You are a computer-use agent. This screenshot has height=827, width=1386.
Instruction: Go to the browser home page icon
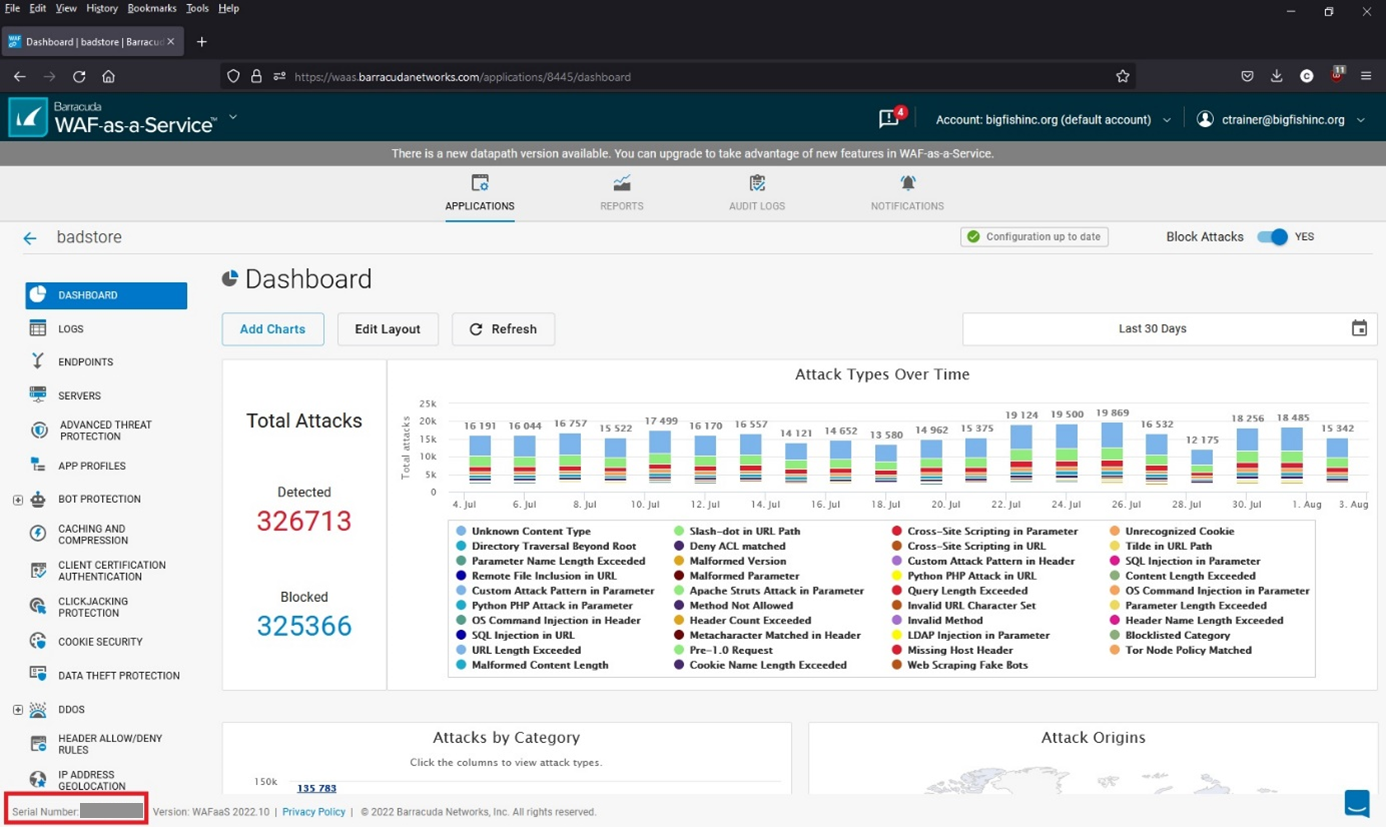tap(109, 76)
